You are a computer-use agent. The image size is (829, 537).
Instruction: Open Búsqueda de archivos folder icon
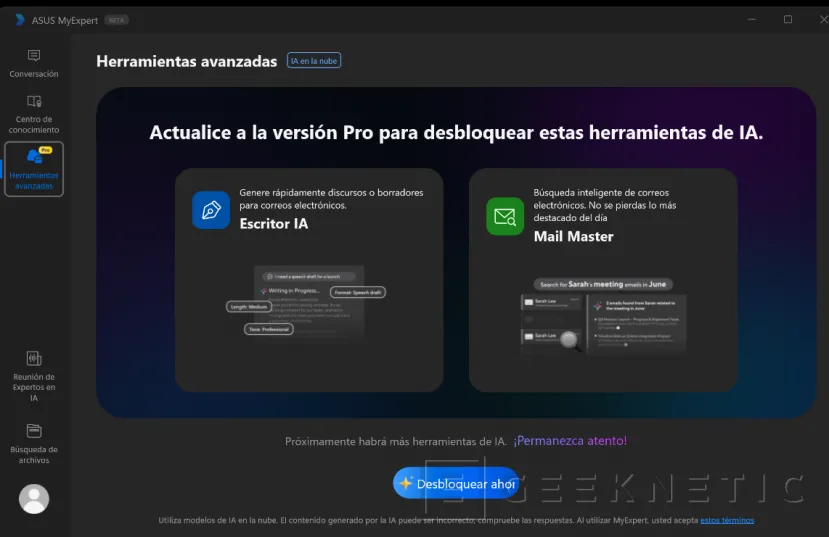pyautogui.click(x=34, y=431)
